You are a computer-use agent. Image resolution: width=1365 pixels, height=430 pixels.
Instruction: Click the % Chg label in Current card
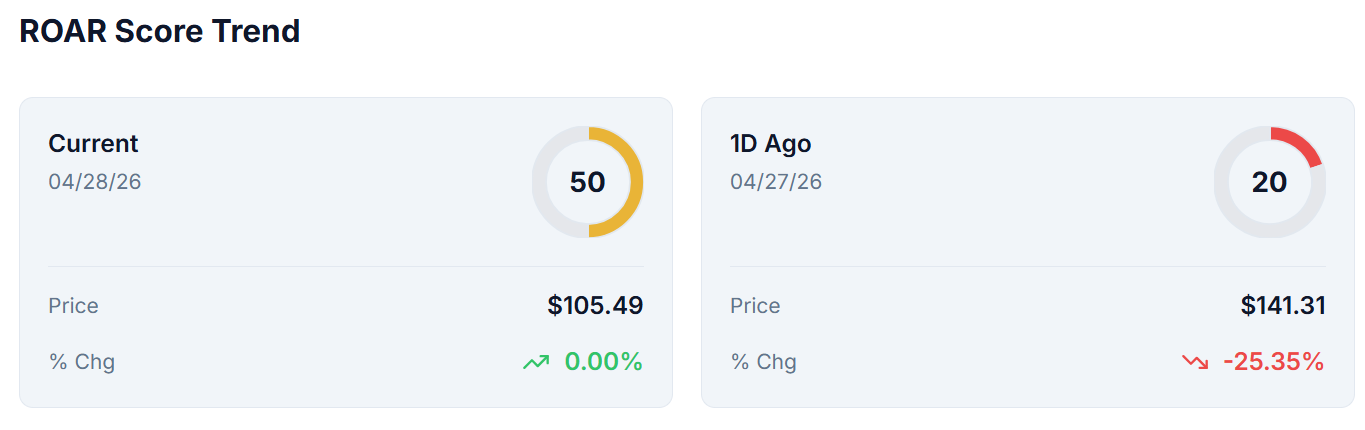click(82, 362)
